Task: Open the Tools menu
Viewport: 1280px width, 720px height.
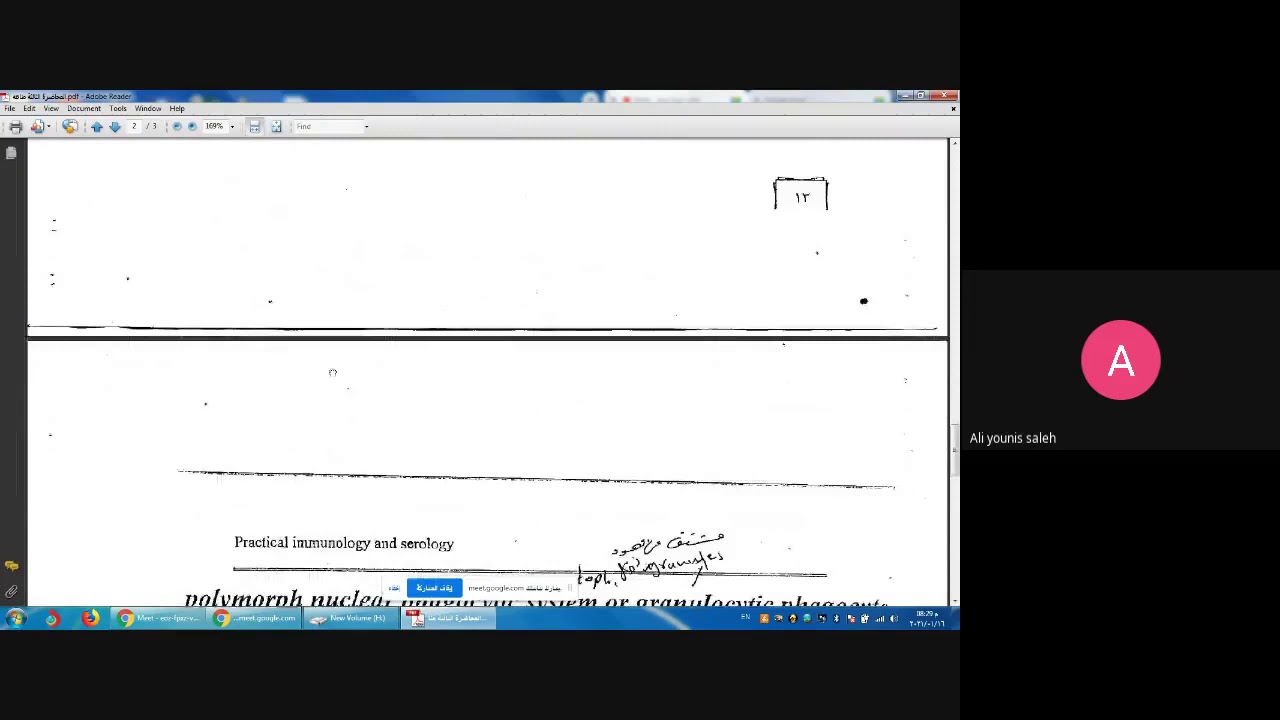Action: click(x=118, y=108)
